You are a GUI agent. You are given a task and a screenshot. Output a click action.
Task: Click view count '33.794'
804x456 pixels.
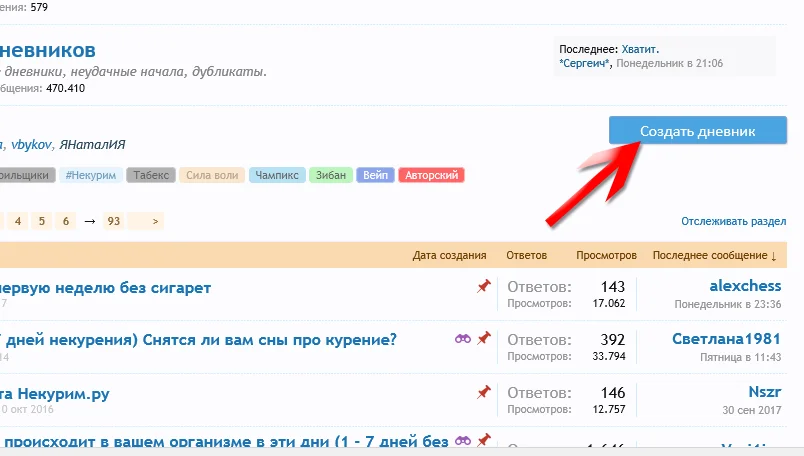[609, 356]
